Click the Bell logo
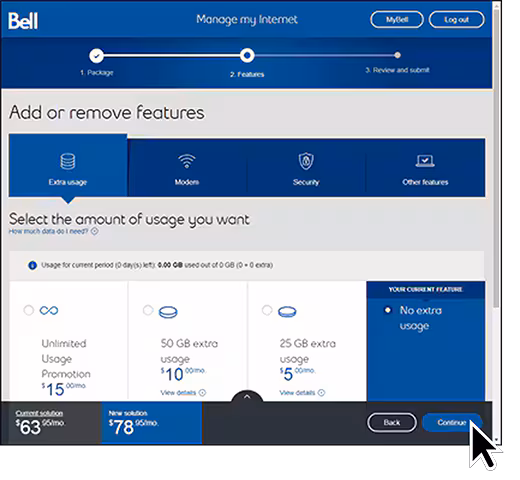The height and width of the screenshot is (480, 520). pos(23,21)
